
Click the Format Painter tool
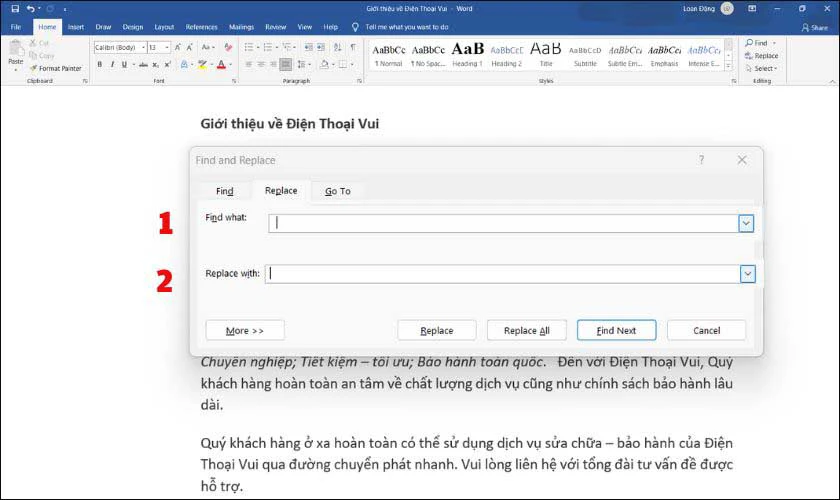pyautogui.click(x=56, y=68)
